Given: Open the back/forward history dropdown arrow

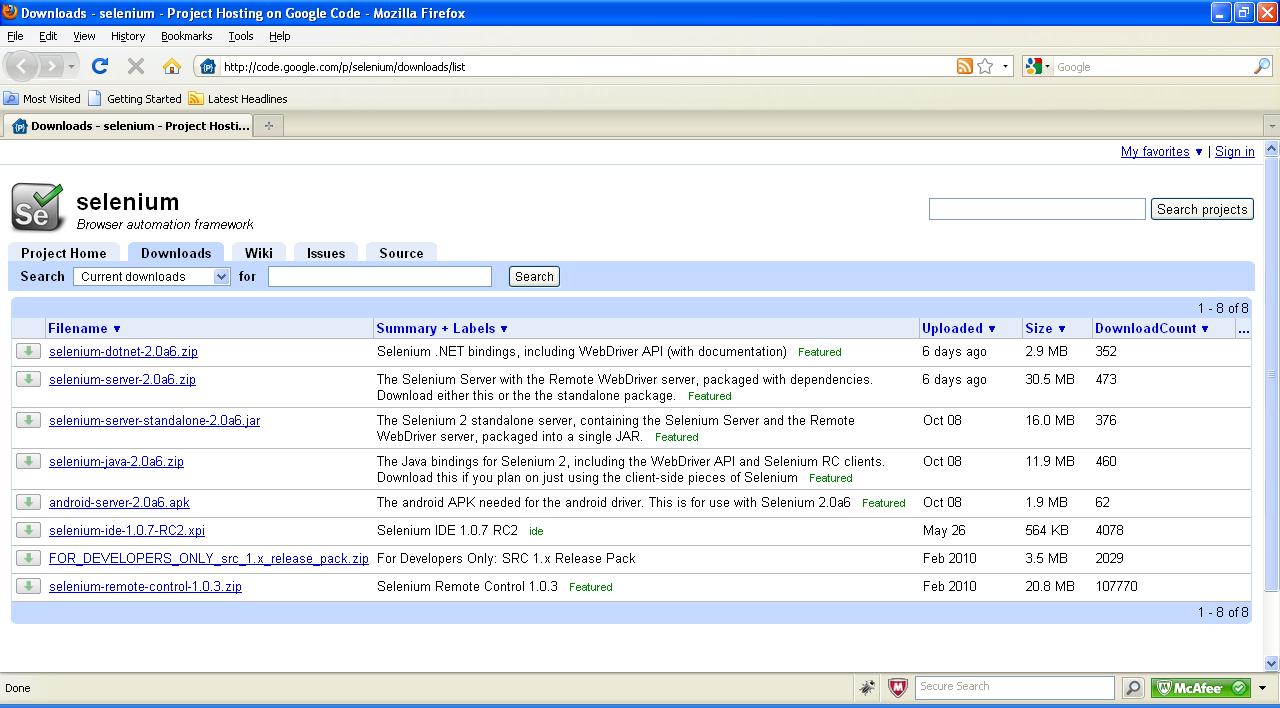Looking at the screenshot, I should [71, 67].
